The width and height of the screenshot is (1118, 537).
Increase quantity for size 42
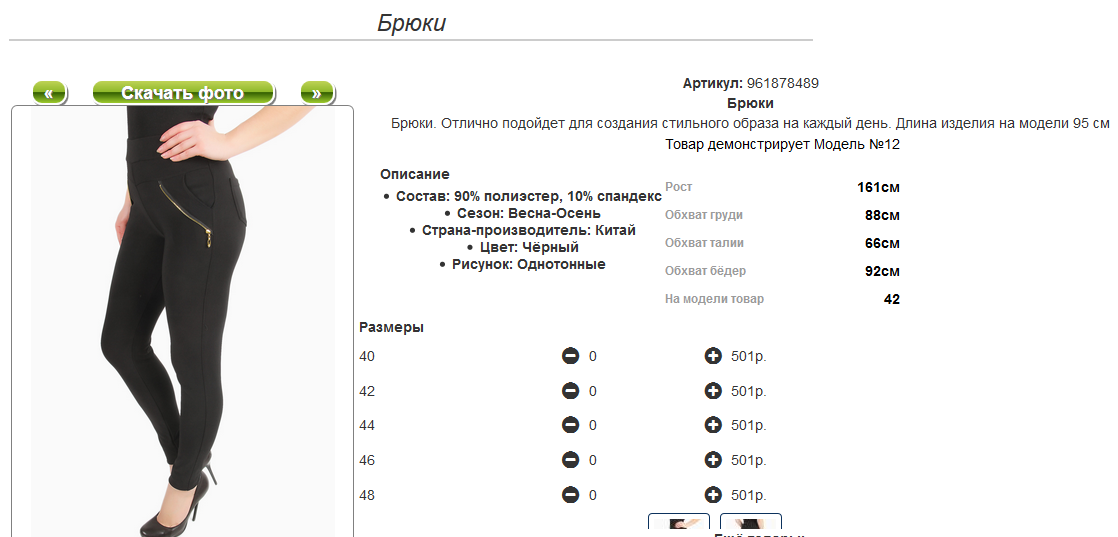click(x=713, y=391)
